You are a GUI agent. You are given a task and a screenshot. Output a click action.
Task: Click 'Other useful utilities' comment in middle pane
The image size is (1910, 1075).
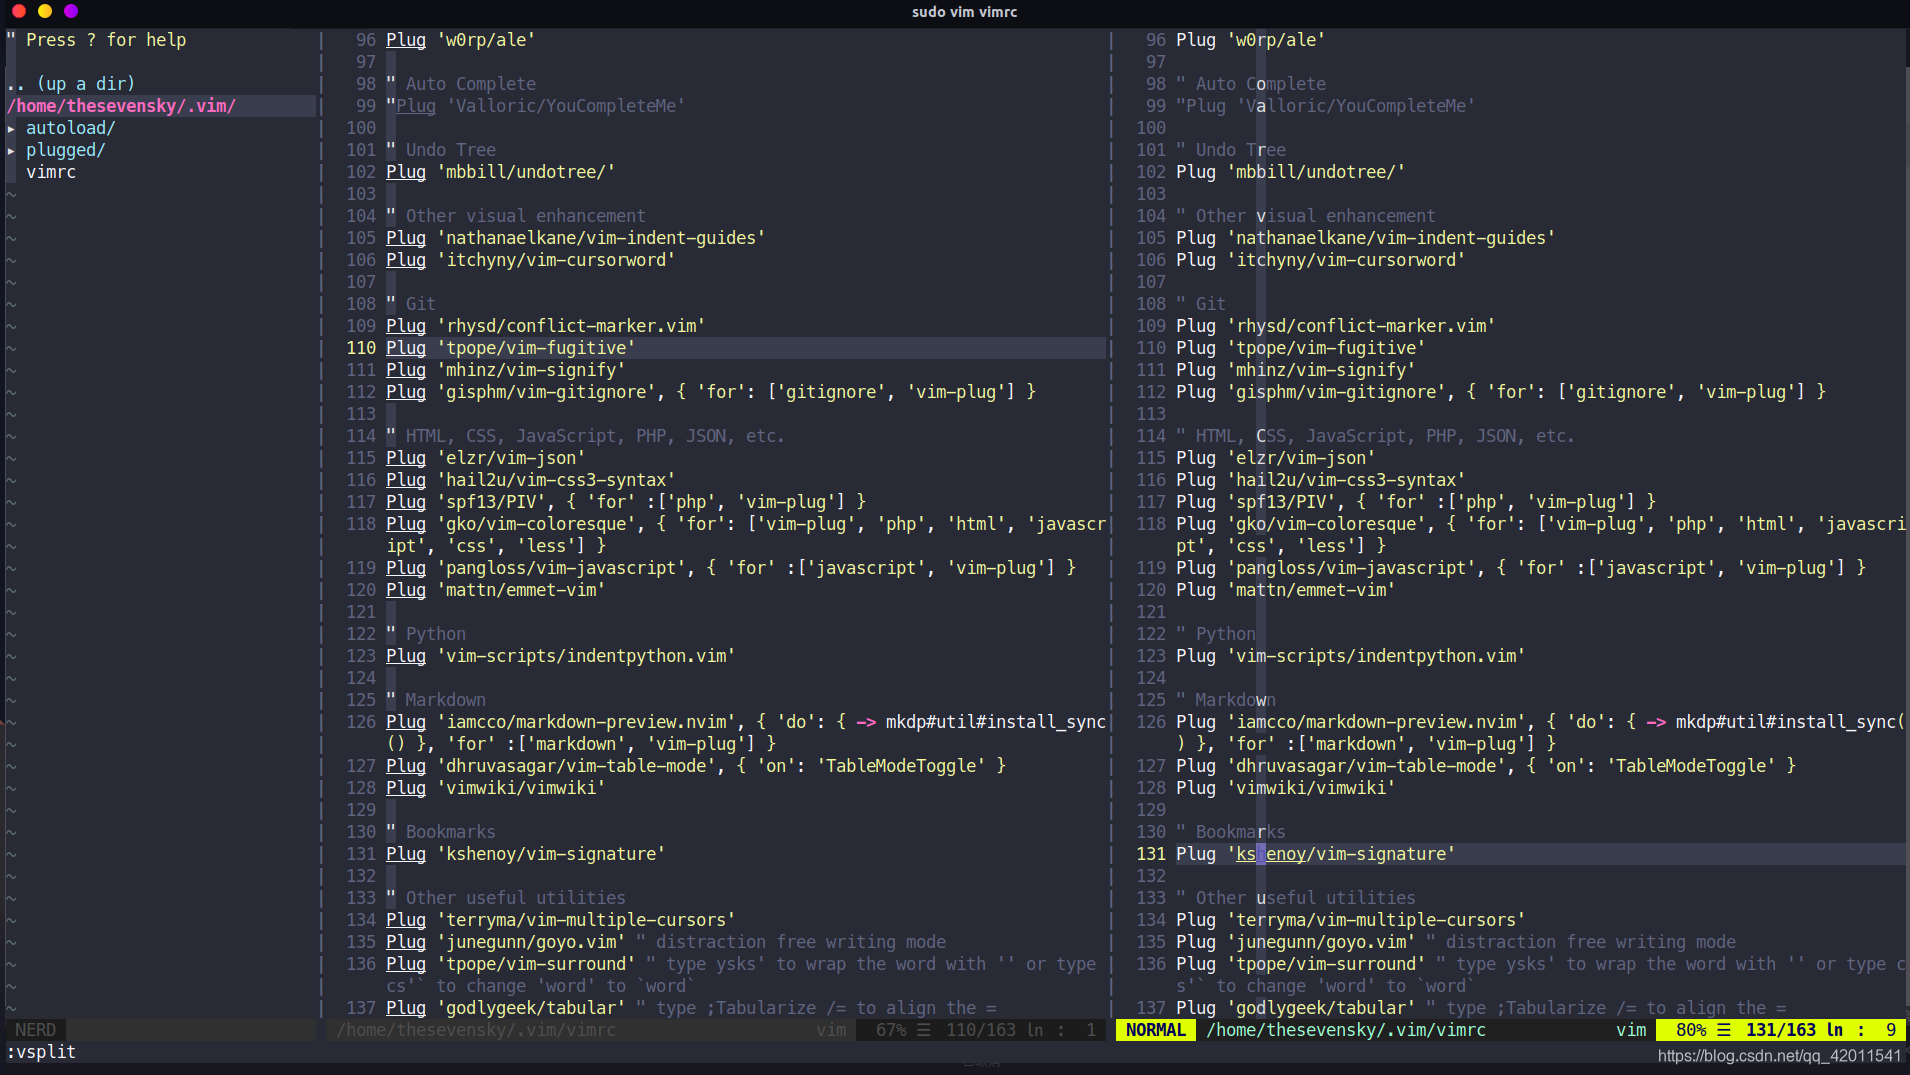(x=516, y=898)
